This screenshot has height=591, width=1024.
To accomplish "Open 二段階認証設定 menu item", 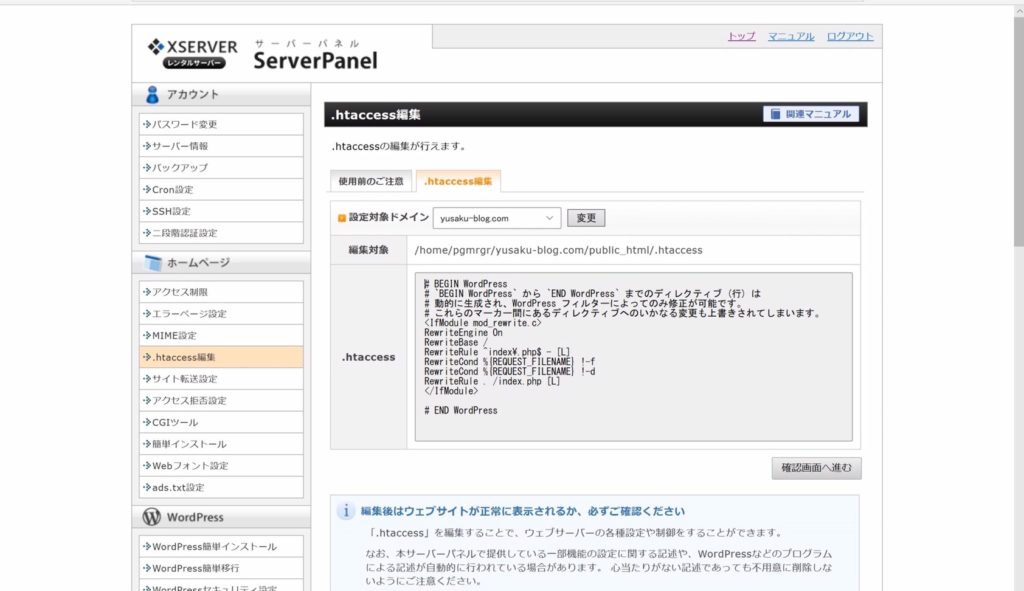I will [221, 232].
